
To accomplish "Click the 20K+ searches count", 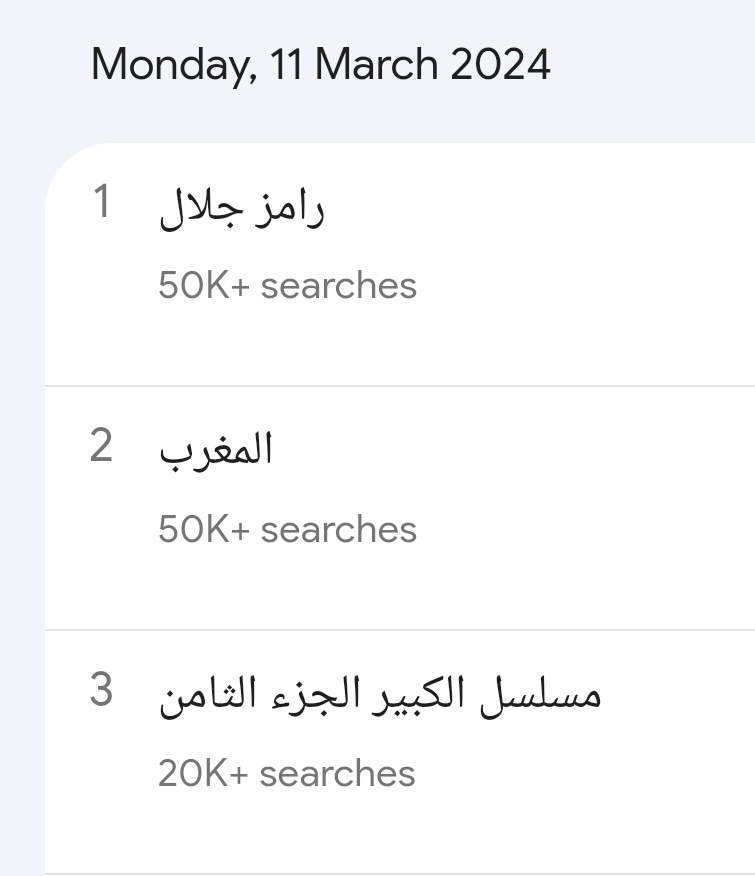I will tap(287, 774).
